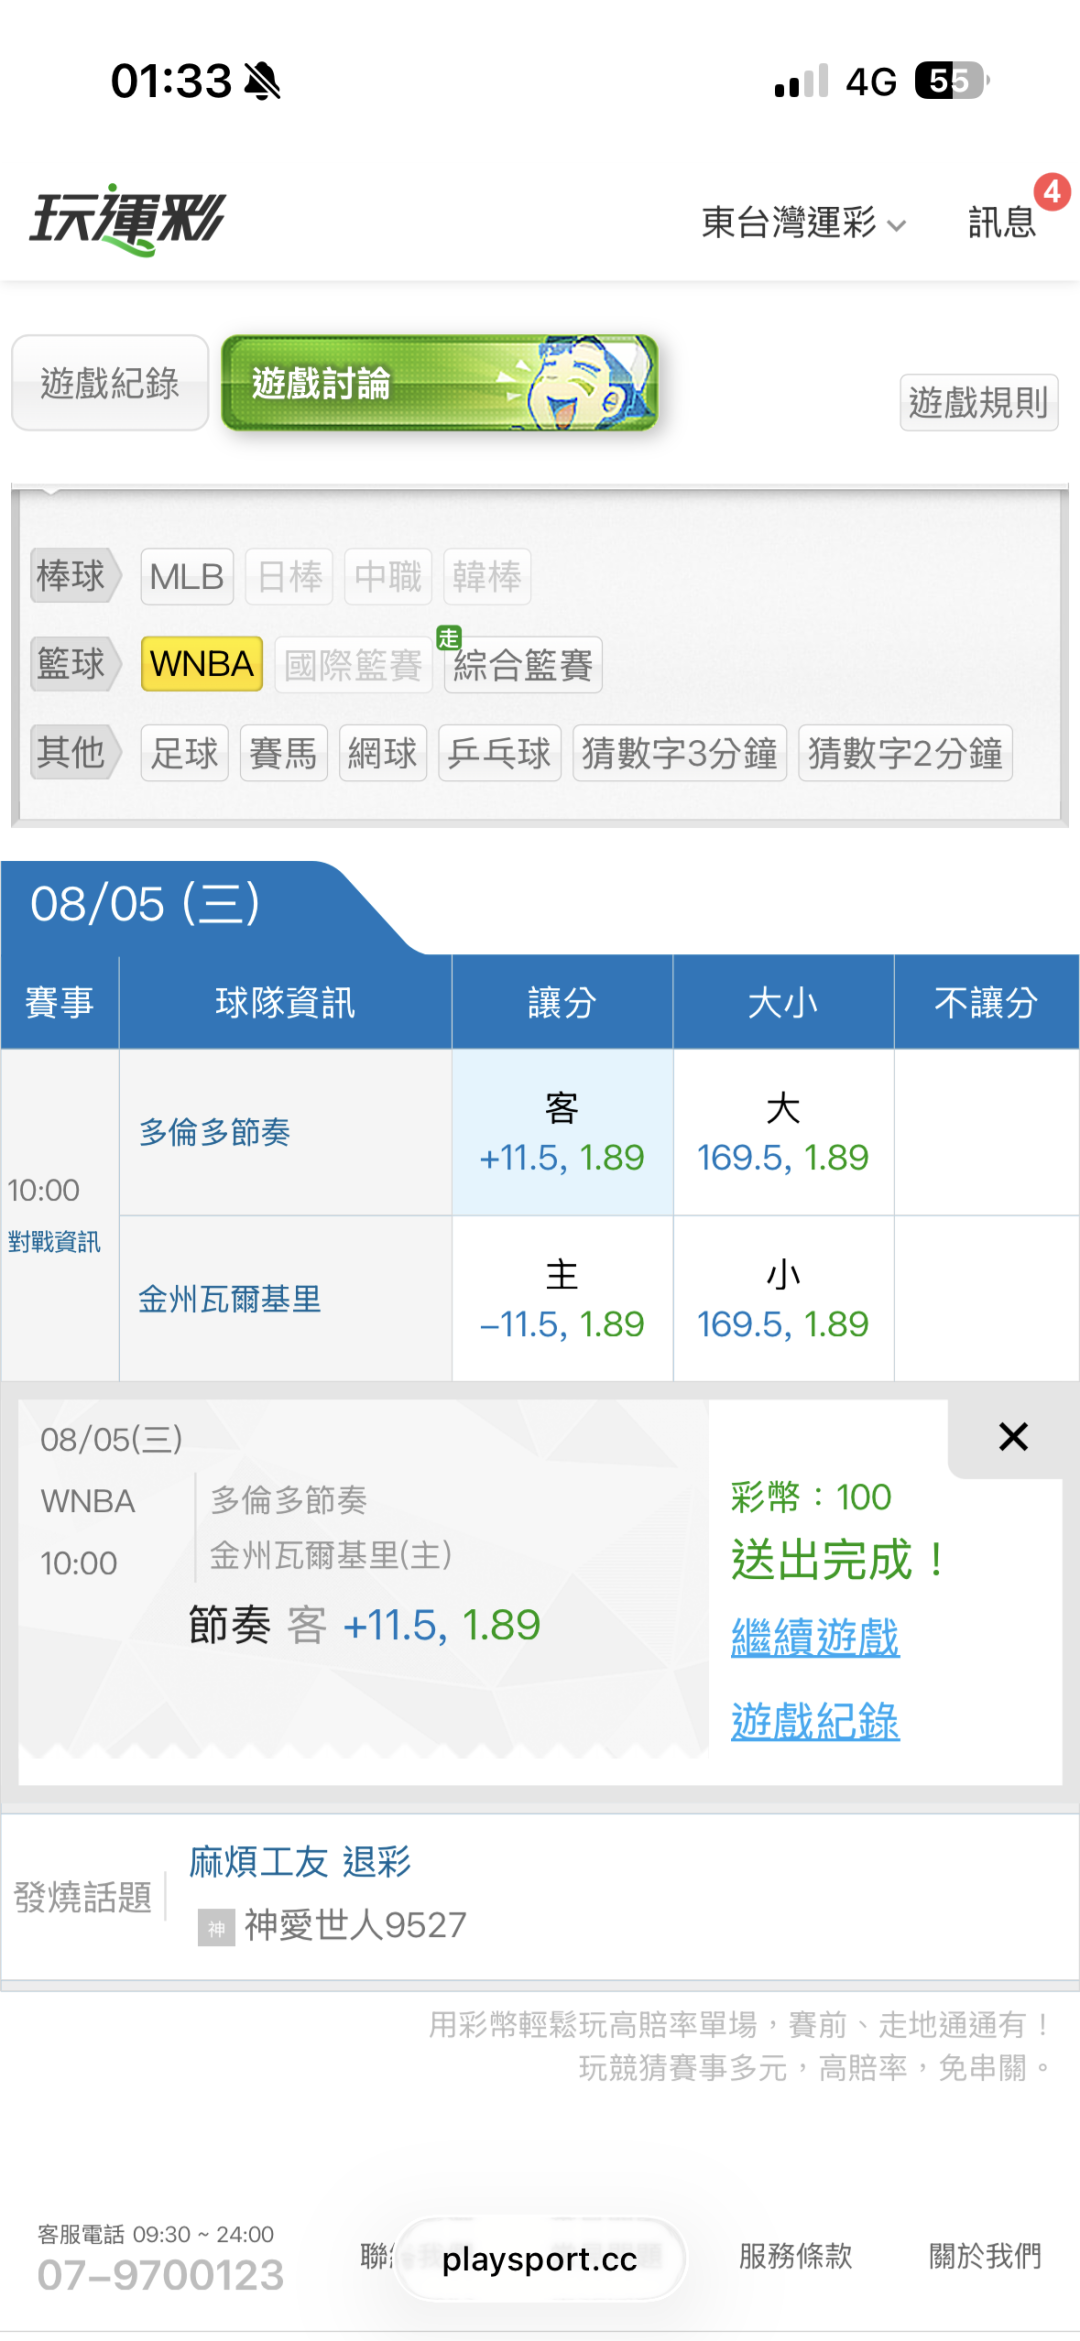Tap the playsport.cc address pill
The height and width of the screenshot is (2341, 1080).
click(x=540, y=2259)
